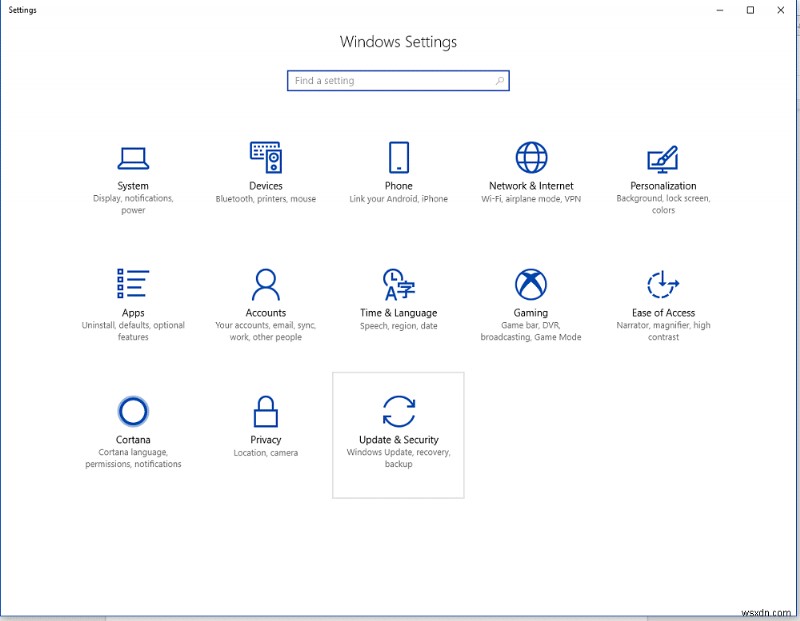Click 'Uninstall, defaults, optional features' text
This screenshot has width=800, height=621.
pyautogui.click(x=133, y=331)
